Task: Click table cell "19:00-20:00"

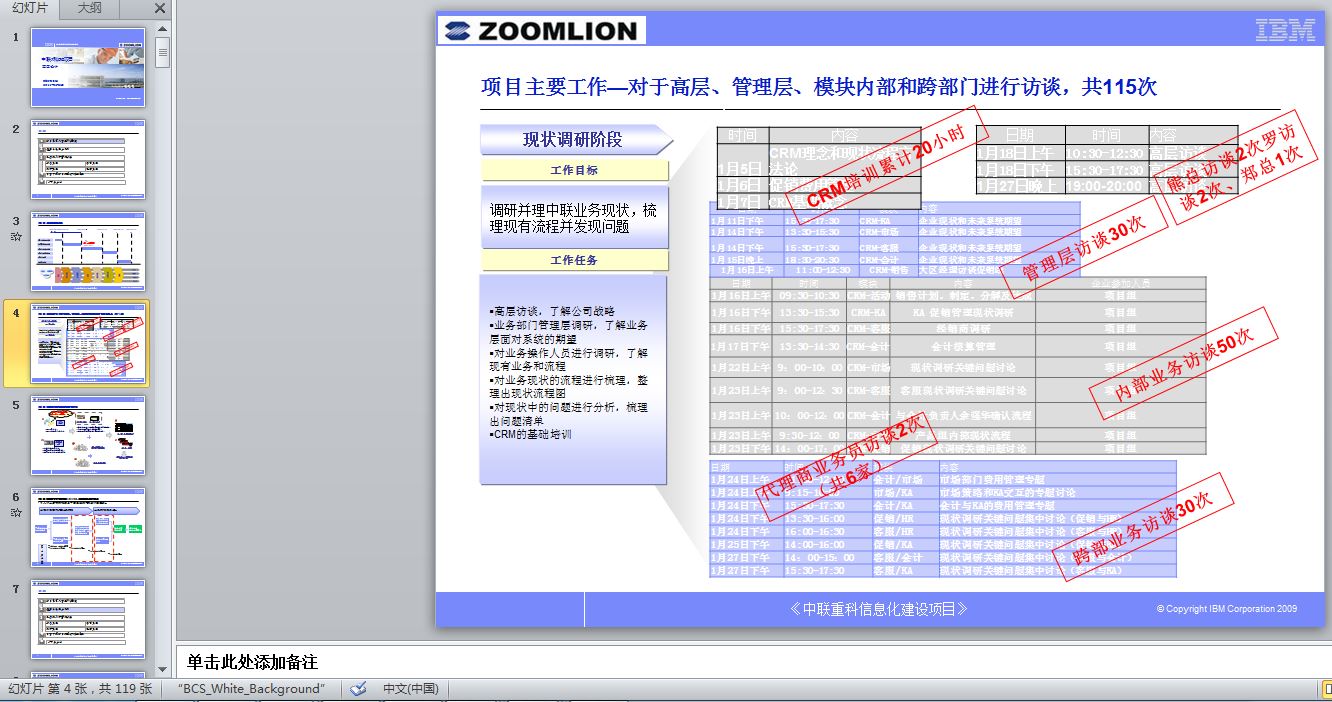Action: point(1105,186)
